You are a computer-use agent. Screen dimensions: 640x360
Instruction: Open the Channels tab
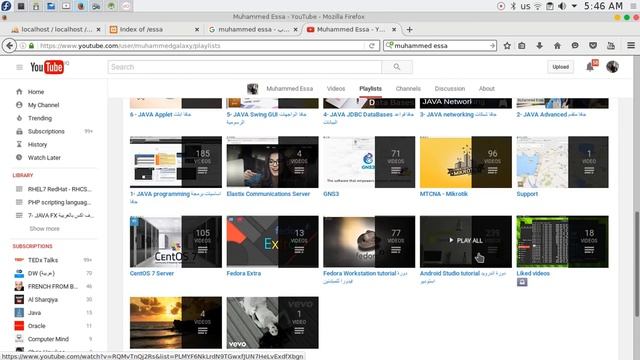tap(408, 89)
